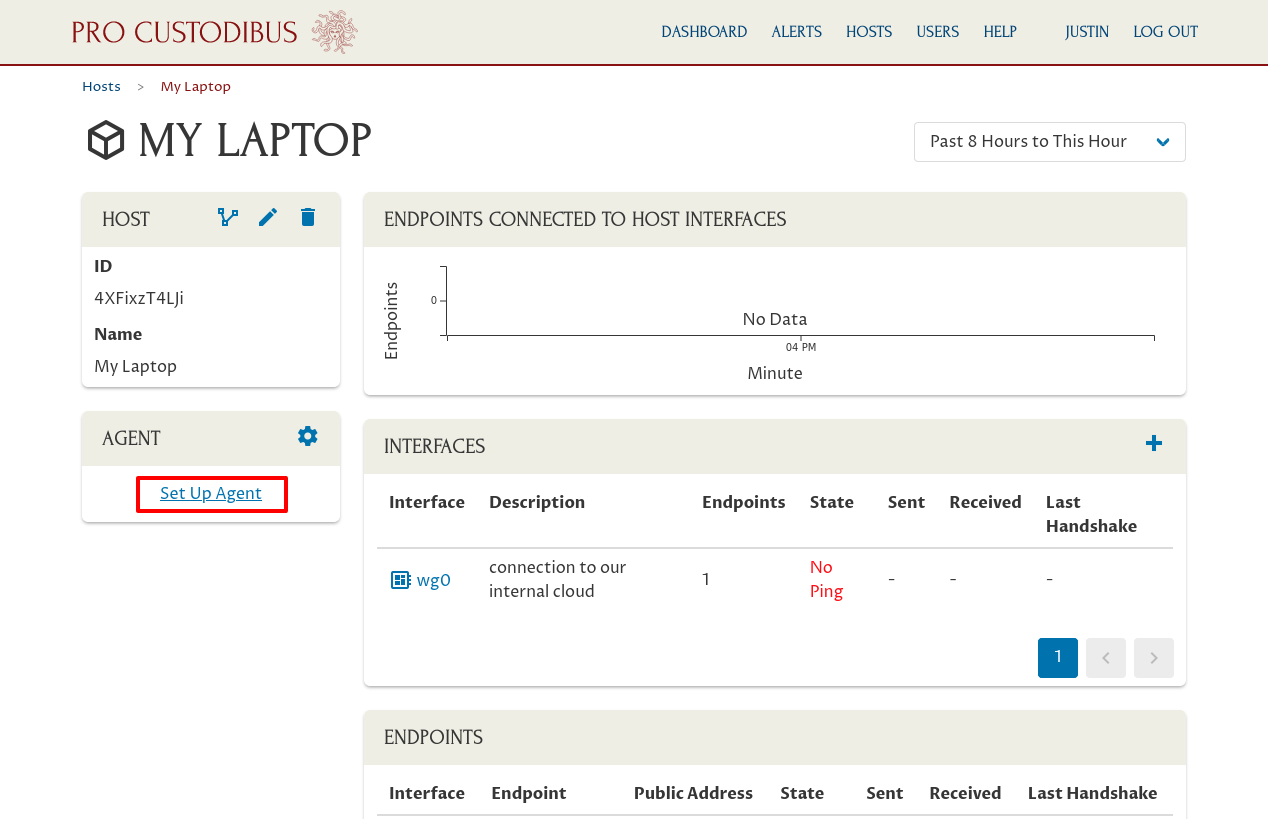Click previous page arrow in Interfaces
The width and height of the screenshot is (1268, 819).
point(1106,658)
